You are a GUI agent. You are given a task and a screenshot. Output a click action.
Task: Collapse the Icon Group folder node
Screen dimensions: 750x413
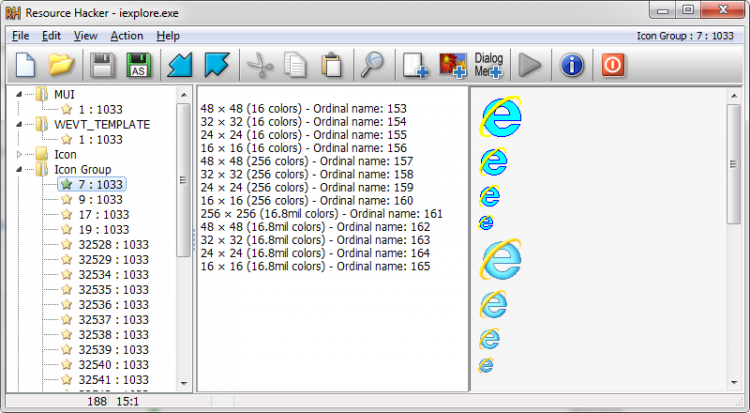[x=19, y=169]
